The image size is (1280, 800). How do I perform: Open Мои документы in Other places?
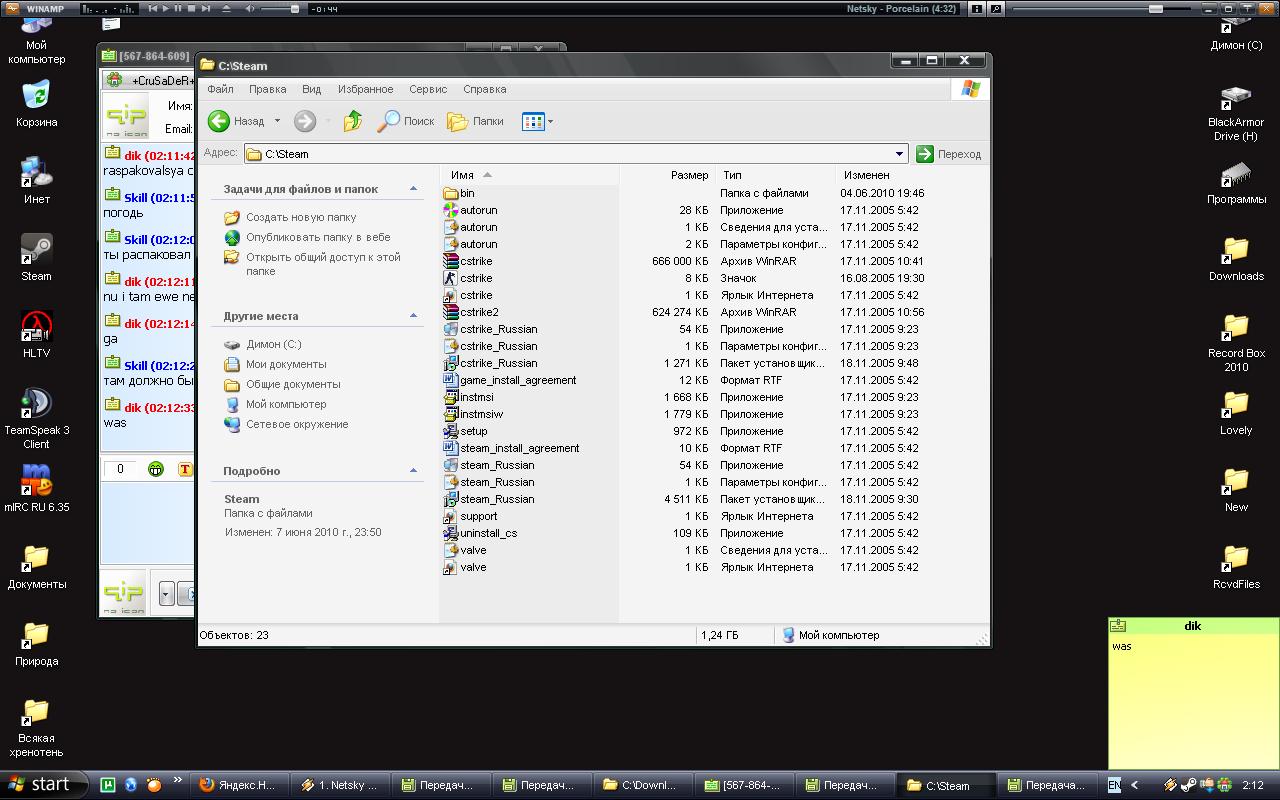pos(286,364)
